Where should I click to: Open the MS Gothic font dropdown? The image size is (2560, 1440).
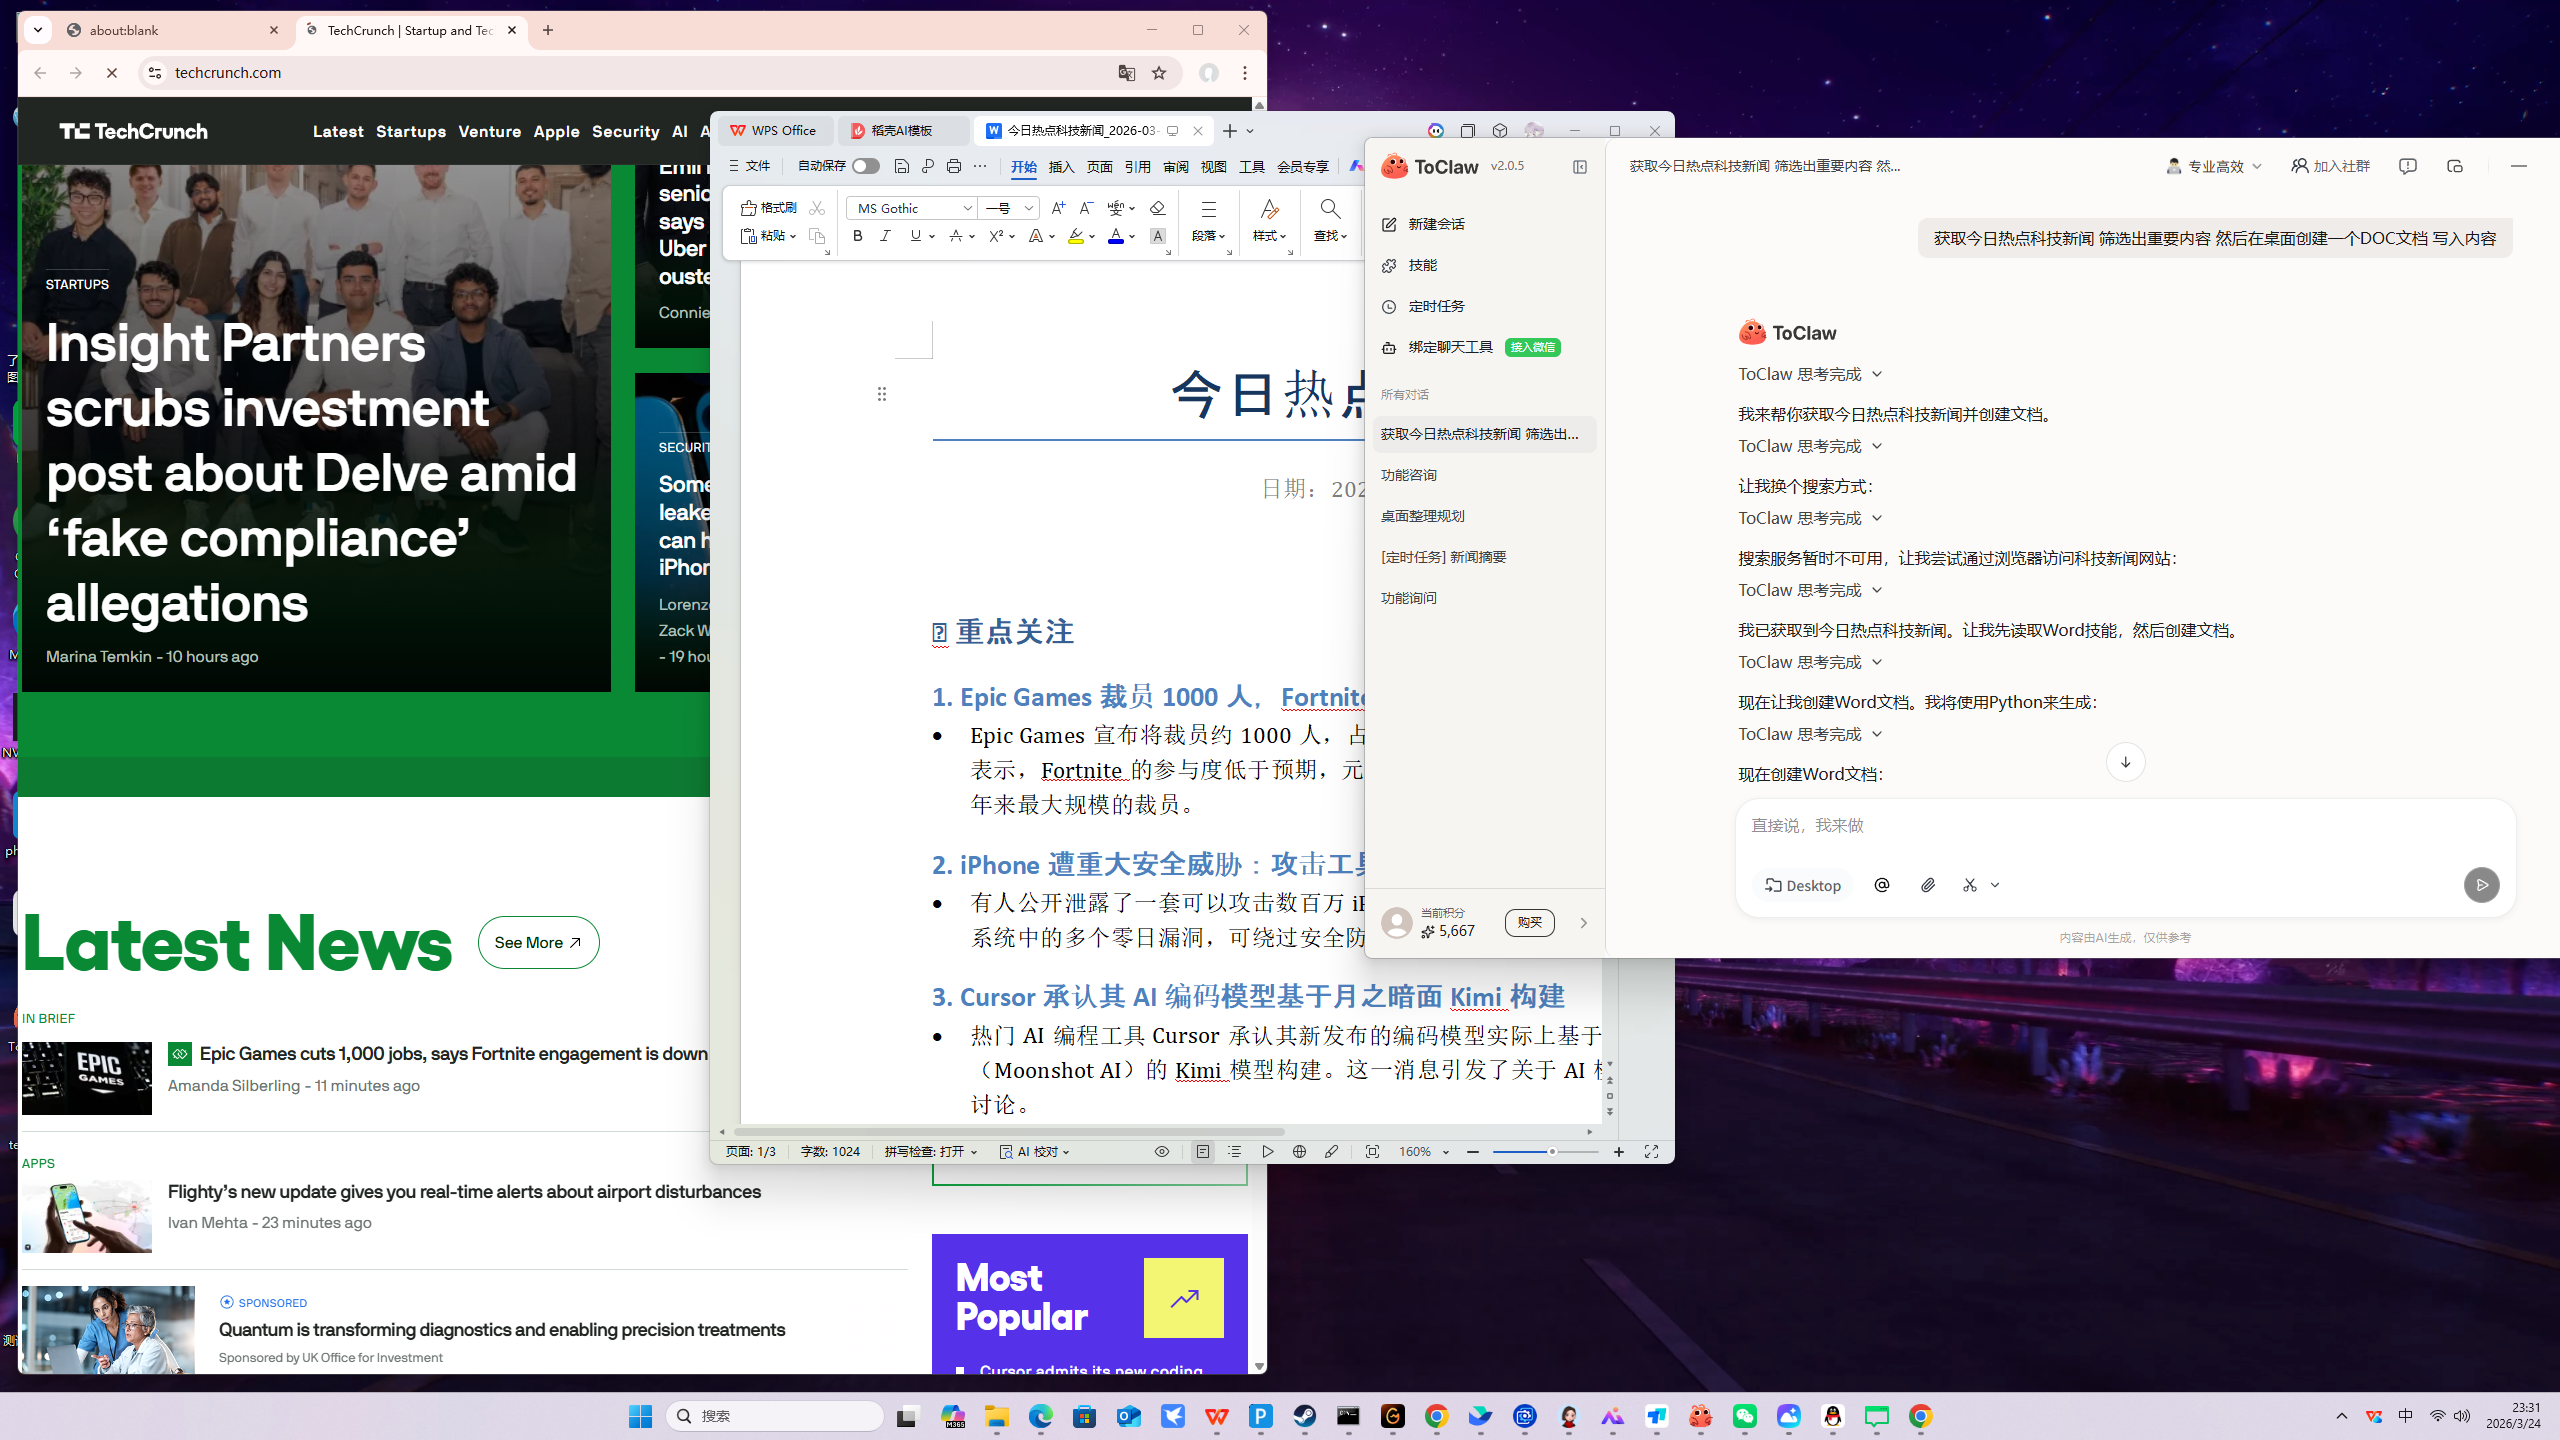click(x=967, y=208)
